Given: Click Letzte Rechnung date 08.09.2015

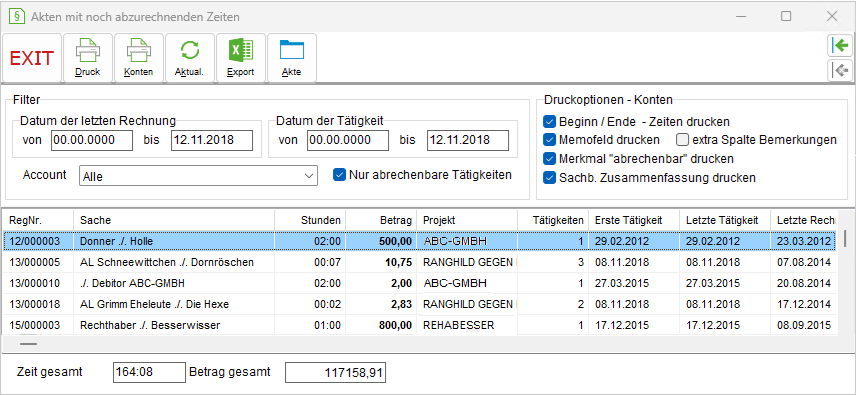Looking at the screenshot, I should pyautogui.click(x=804, y=326).
